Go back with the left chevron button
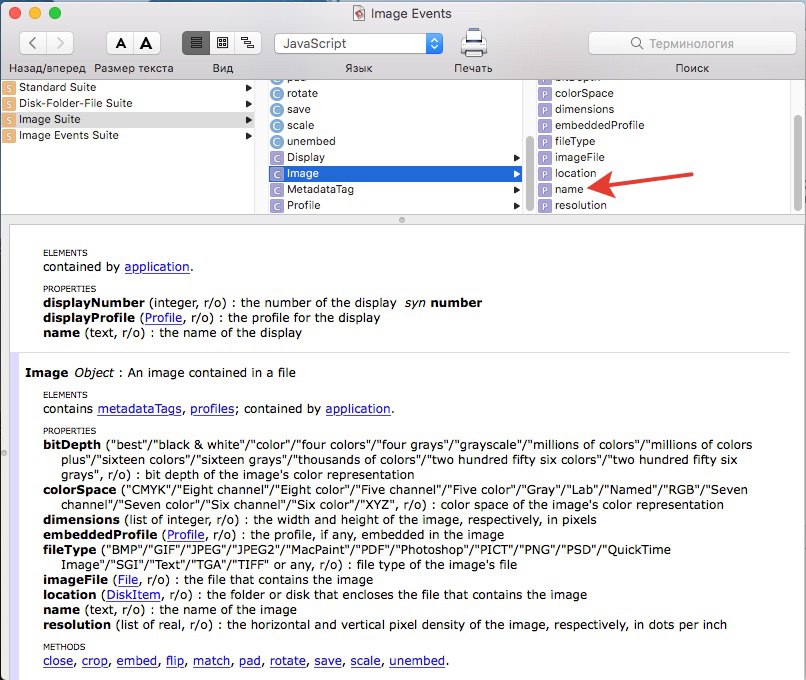This screenshot has width=806, height=680. tap(33, 43)
